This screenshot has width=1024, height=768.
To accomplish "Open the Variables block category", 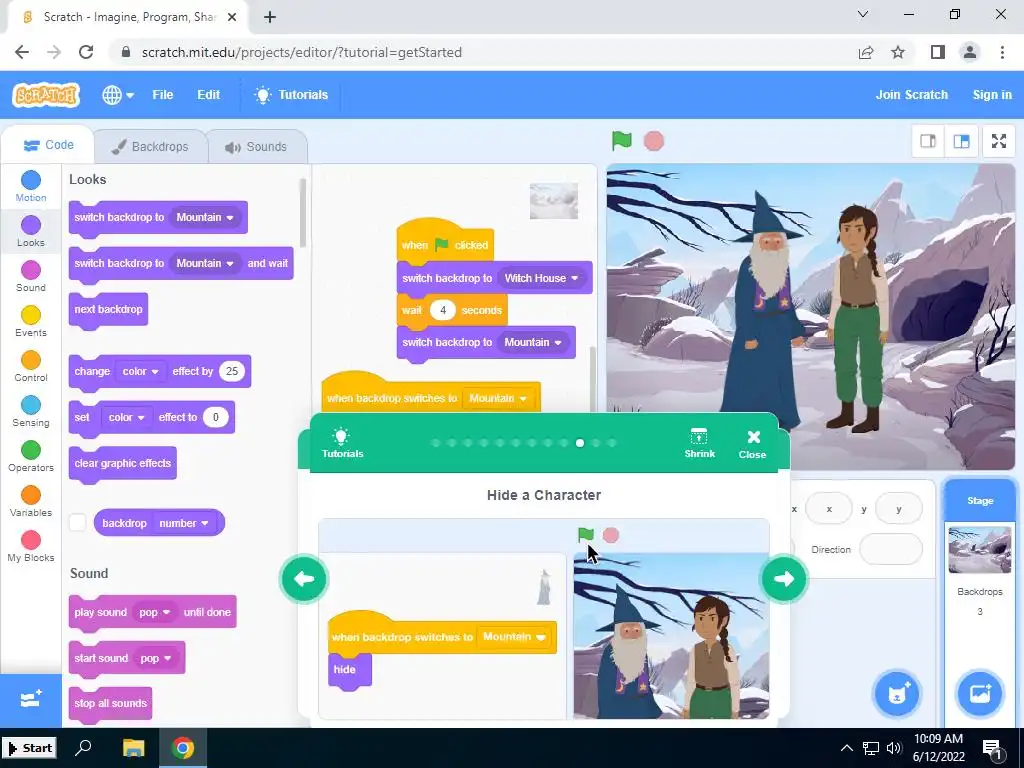I will pyautogui.click(x=31, y=502).
